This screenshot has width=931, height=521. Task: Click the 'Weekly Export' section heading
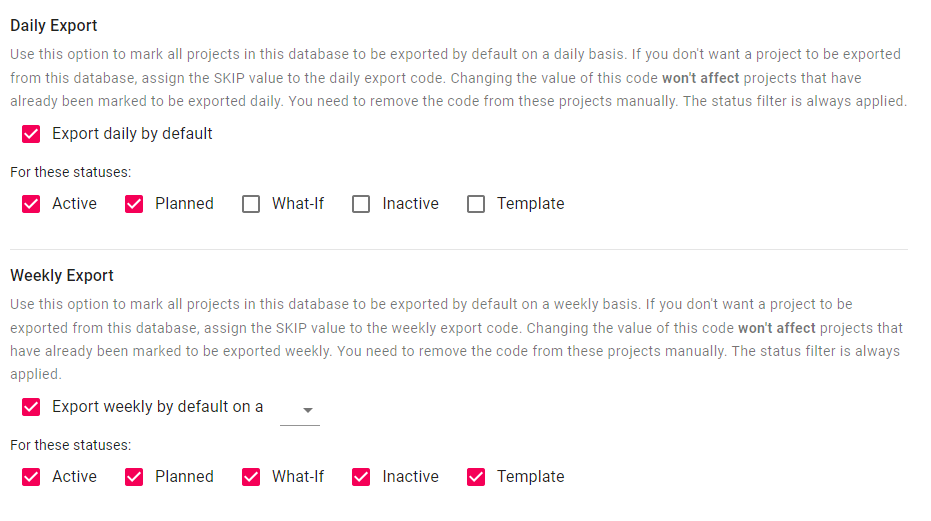tap(62, 276)
